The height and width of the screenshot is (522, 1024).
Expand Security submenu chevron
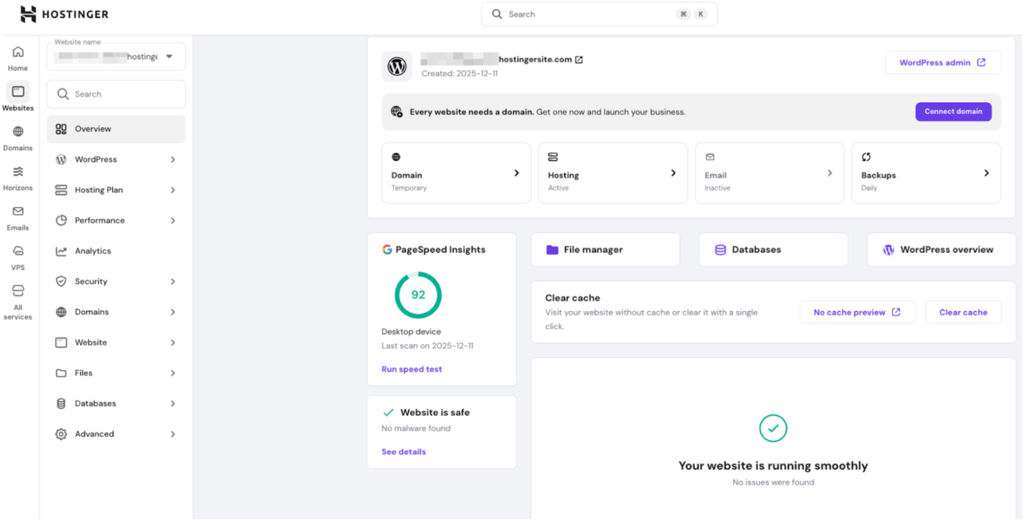tap(173, 282)
